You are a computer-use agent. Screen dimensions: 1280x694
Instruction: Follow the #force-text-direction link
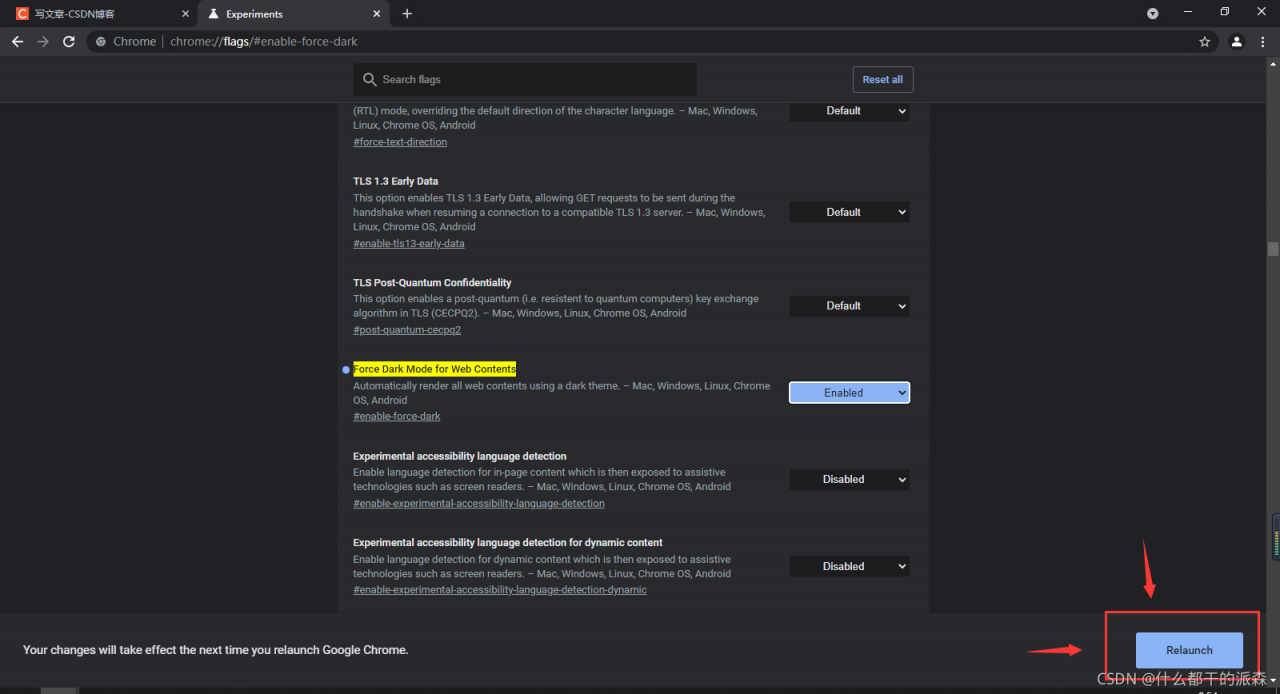(400, 142)
